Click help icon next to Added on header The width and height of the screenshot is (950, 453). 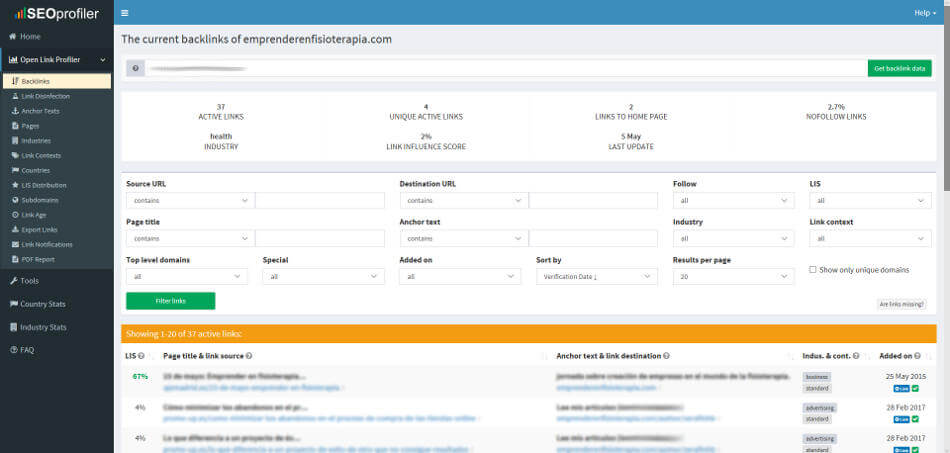tap(917, 356)
